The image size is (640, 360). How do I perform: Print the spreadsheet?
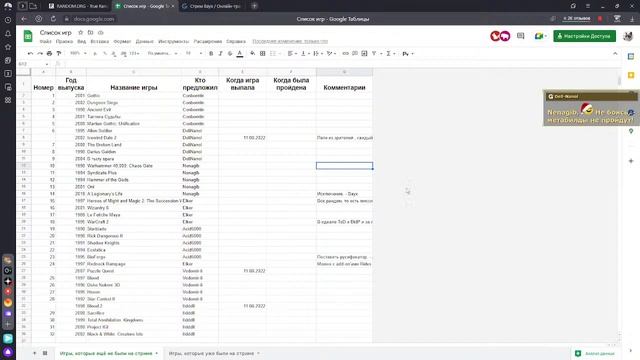tap(49, 53)
